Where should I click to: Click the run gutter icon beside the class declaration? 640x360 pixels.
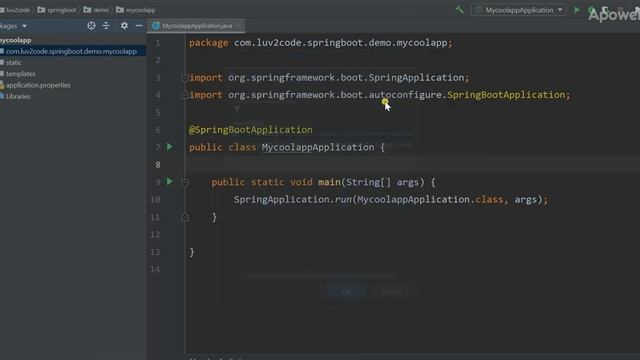[x=169, y=147]
